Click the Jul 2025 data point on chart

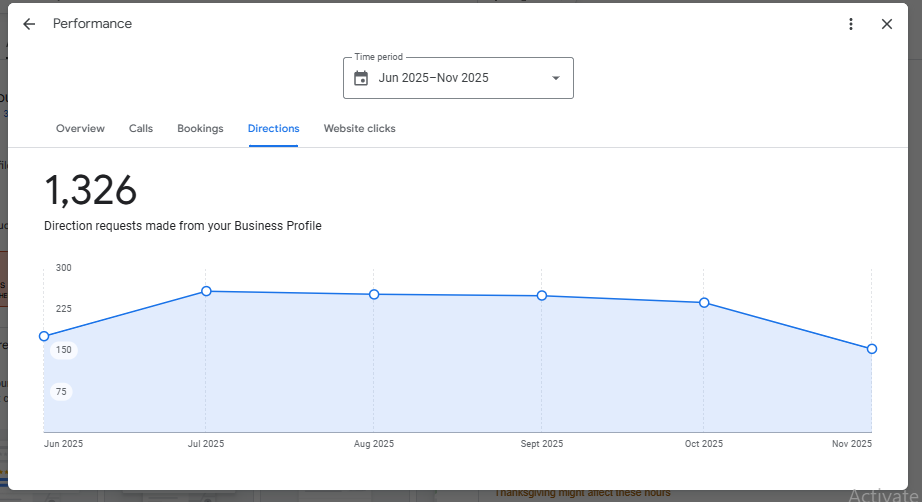[x=206, y=291]
